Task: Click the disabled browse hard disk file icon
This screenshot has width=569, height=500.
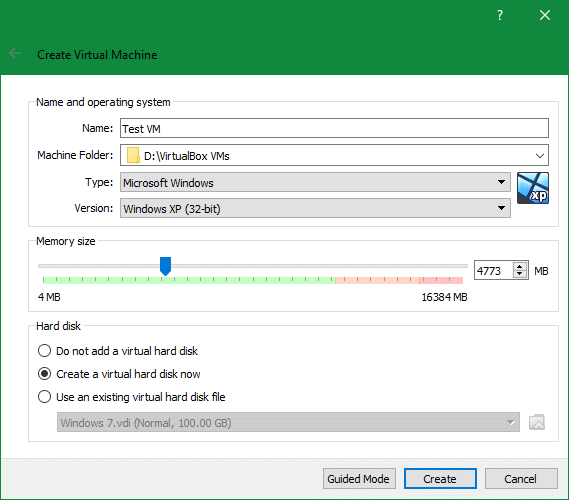Action: (537, 422)
